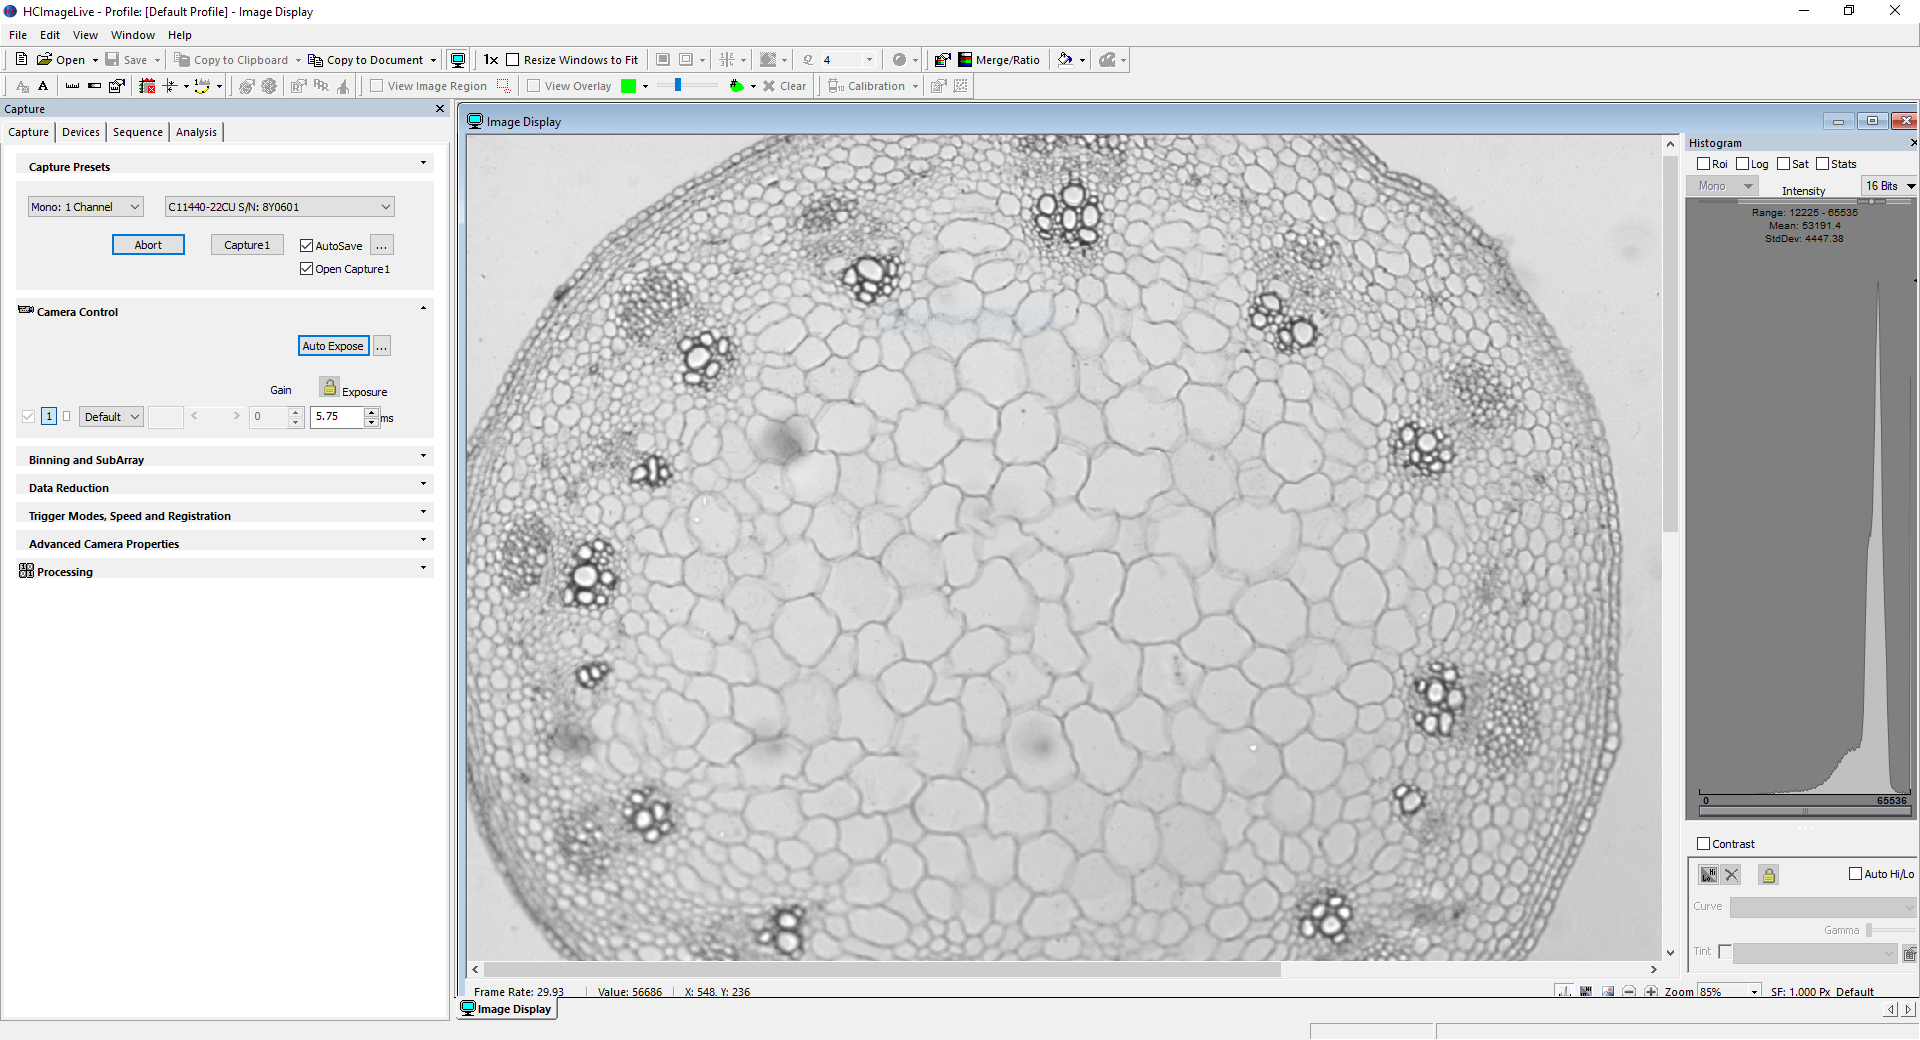Image resolution: width=1920 pixels, height=1040 pixels.
Task: Select the bold text annotation tool
Action: tap(43, 86)
